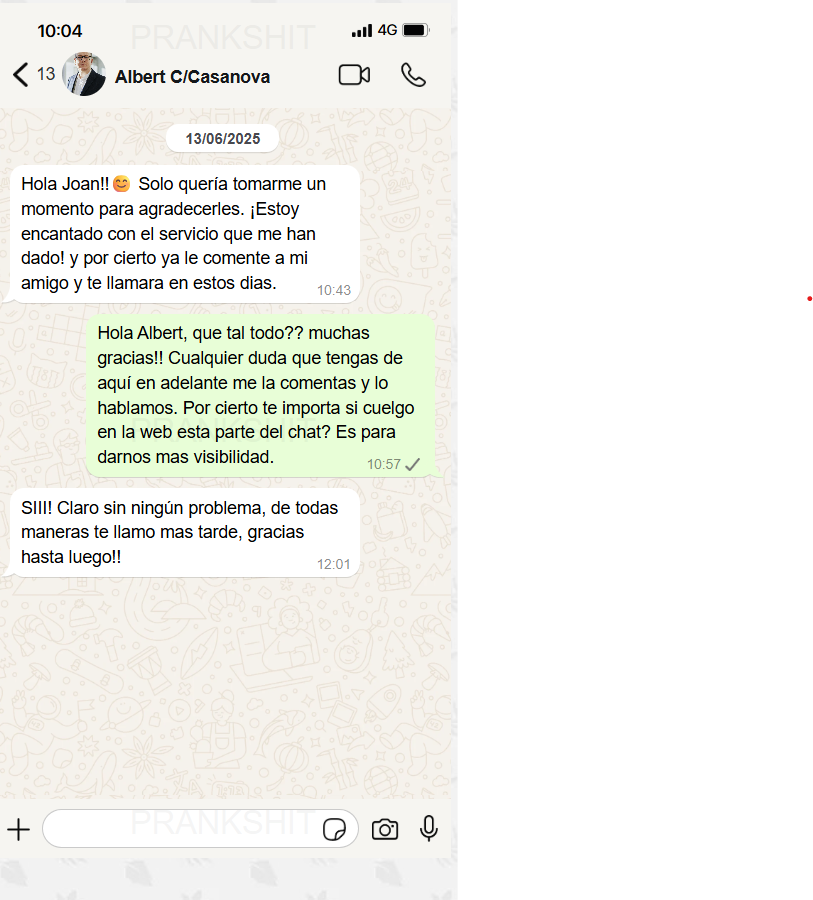Image resolution: width=813 pixels, height=900 pixels.
Task: Open Albert's profile picture
Action: tap(84, 74)
